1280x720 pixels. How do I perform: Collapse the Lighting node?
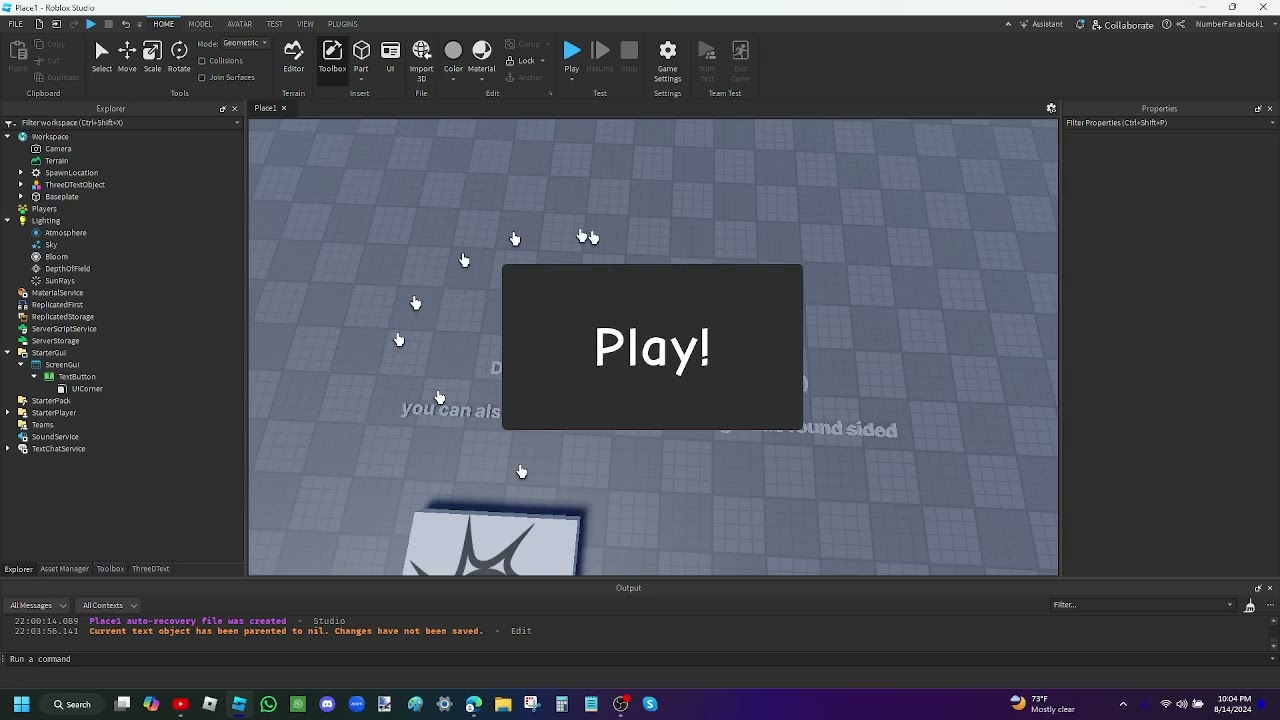click(8, 221)
